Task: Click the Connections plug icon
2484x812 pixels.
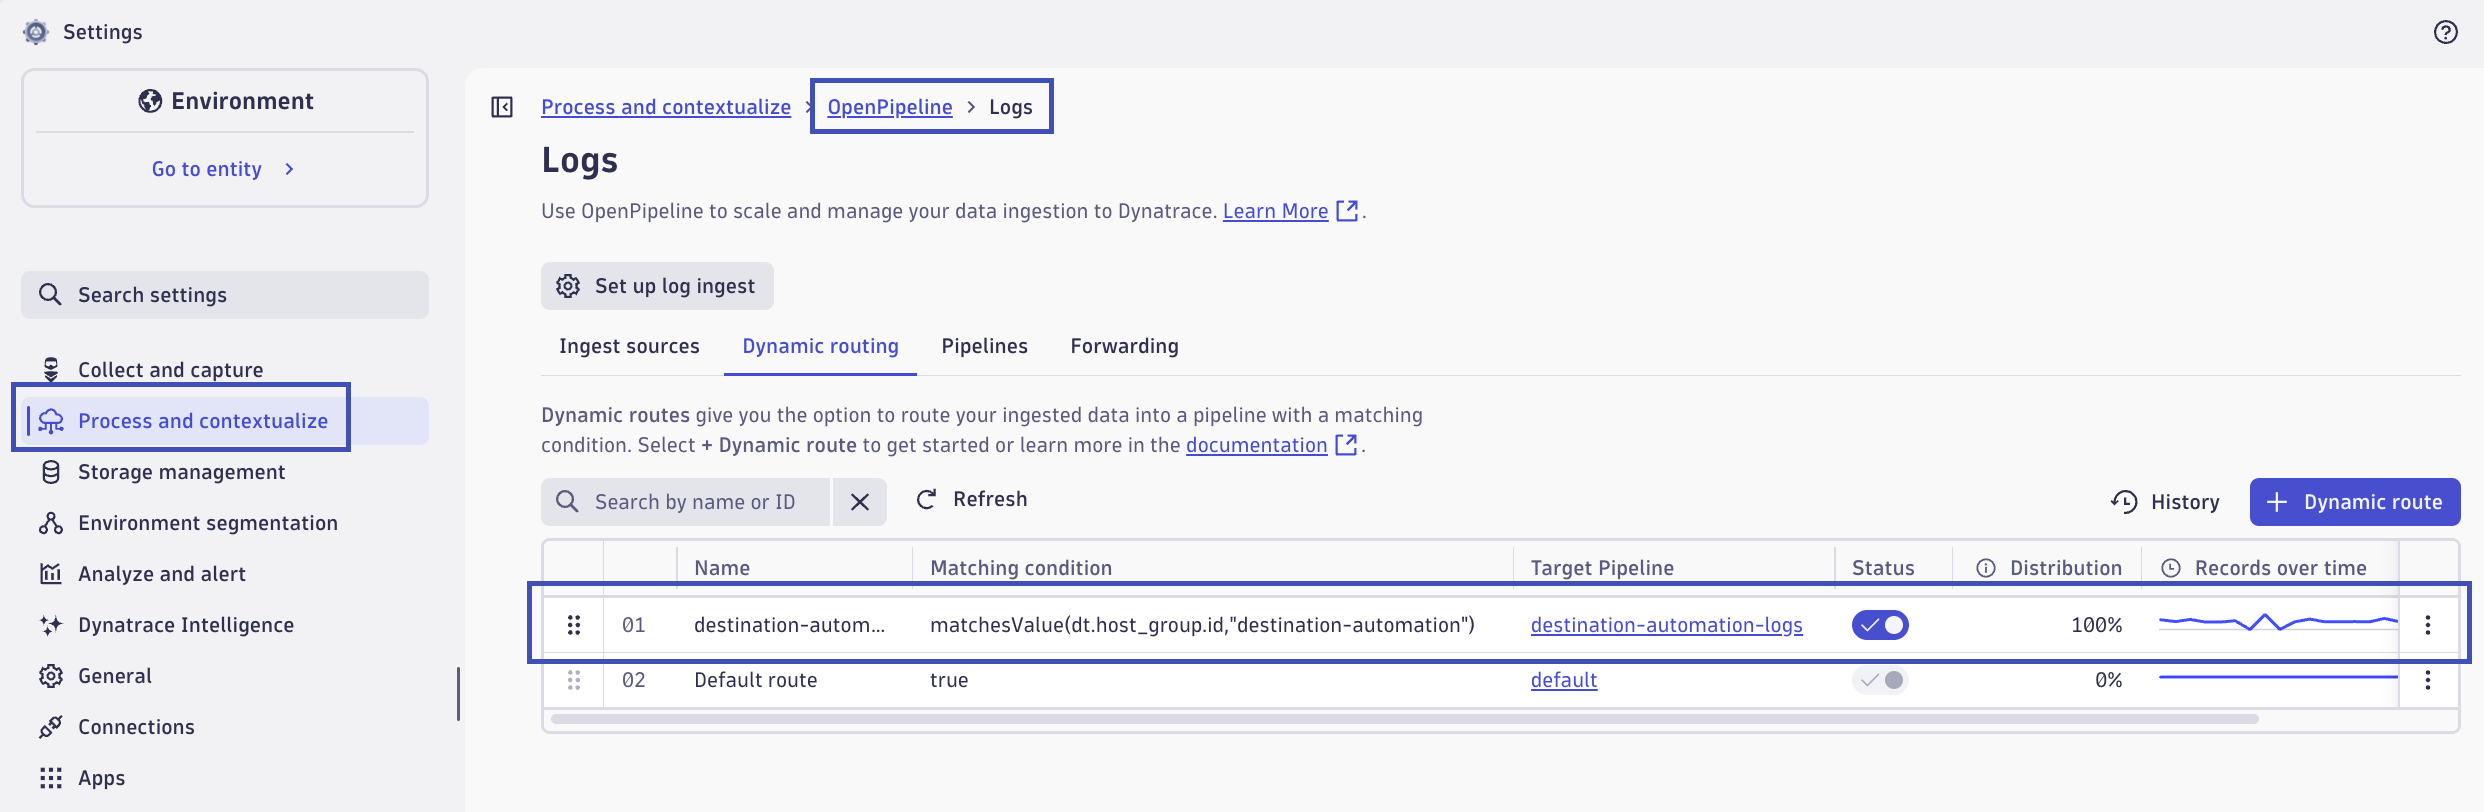Action: click(x=51, y=727)
